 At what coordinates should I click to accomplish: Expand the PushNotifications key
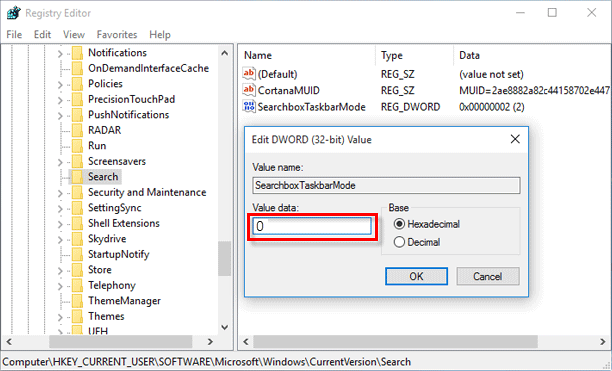click(x=60, y=115)
